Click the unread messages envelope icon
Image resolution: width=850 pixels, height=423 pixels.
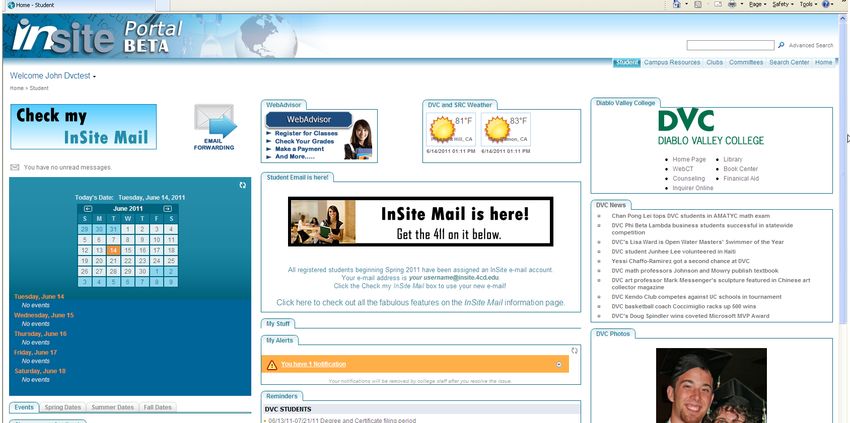pos(15,168)
